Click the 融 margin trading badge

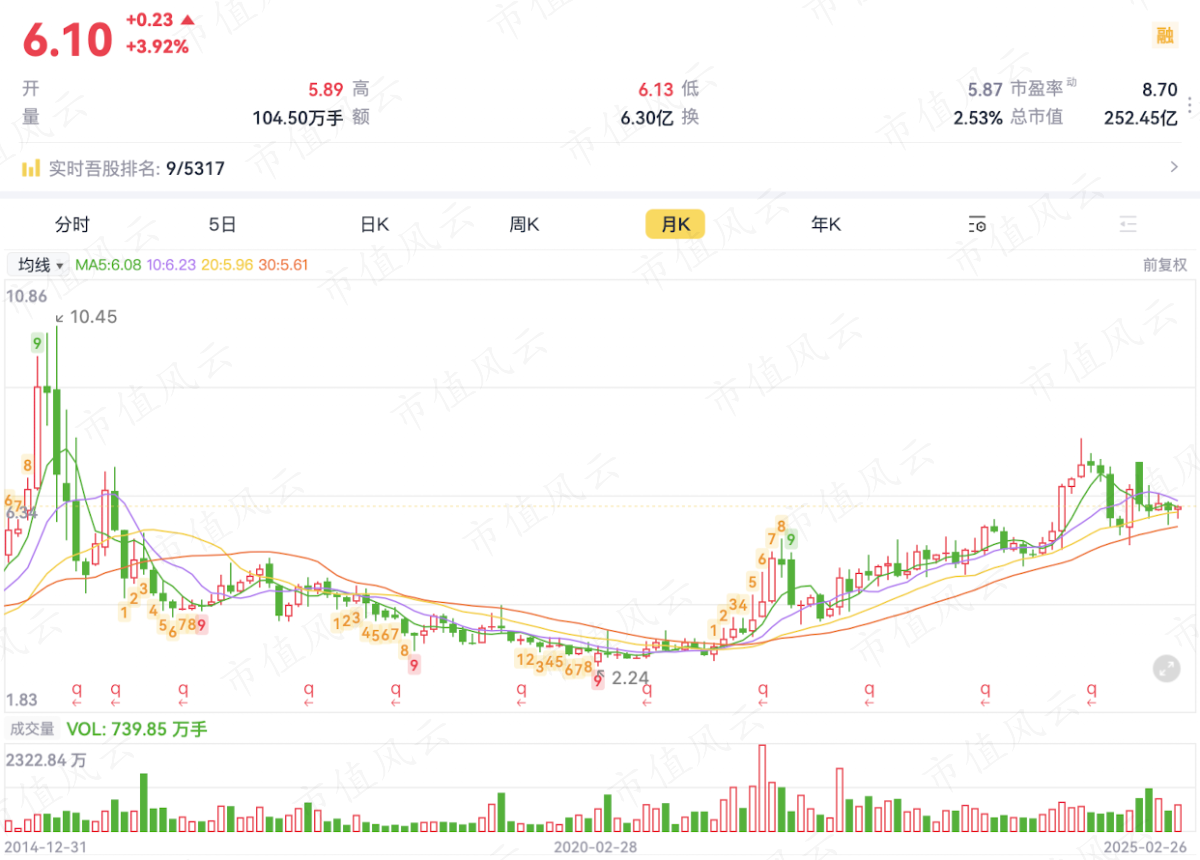pos(1165,35)
